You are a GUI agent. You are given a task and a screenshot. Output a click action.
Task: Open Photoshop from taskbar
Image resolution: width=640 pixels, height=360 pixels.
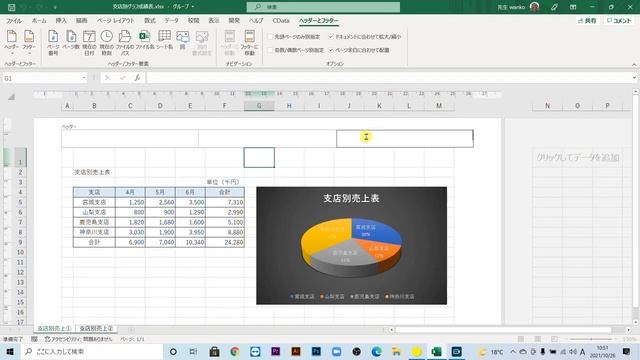click(316, 351)
